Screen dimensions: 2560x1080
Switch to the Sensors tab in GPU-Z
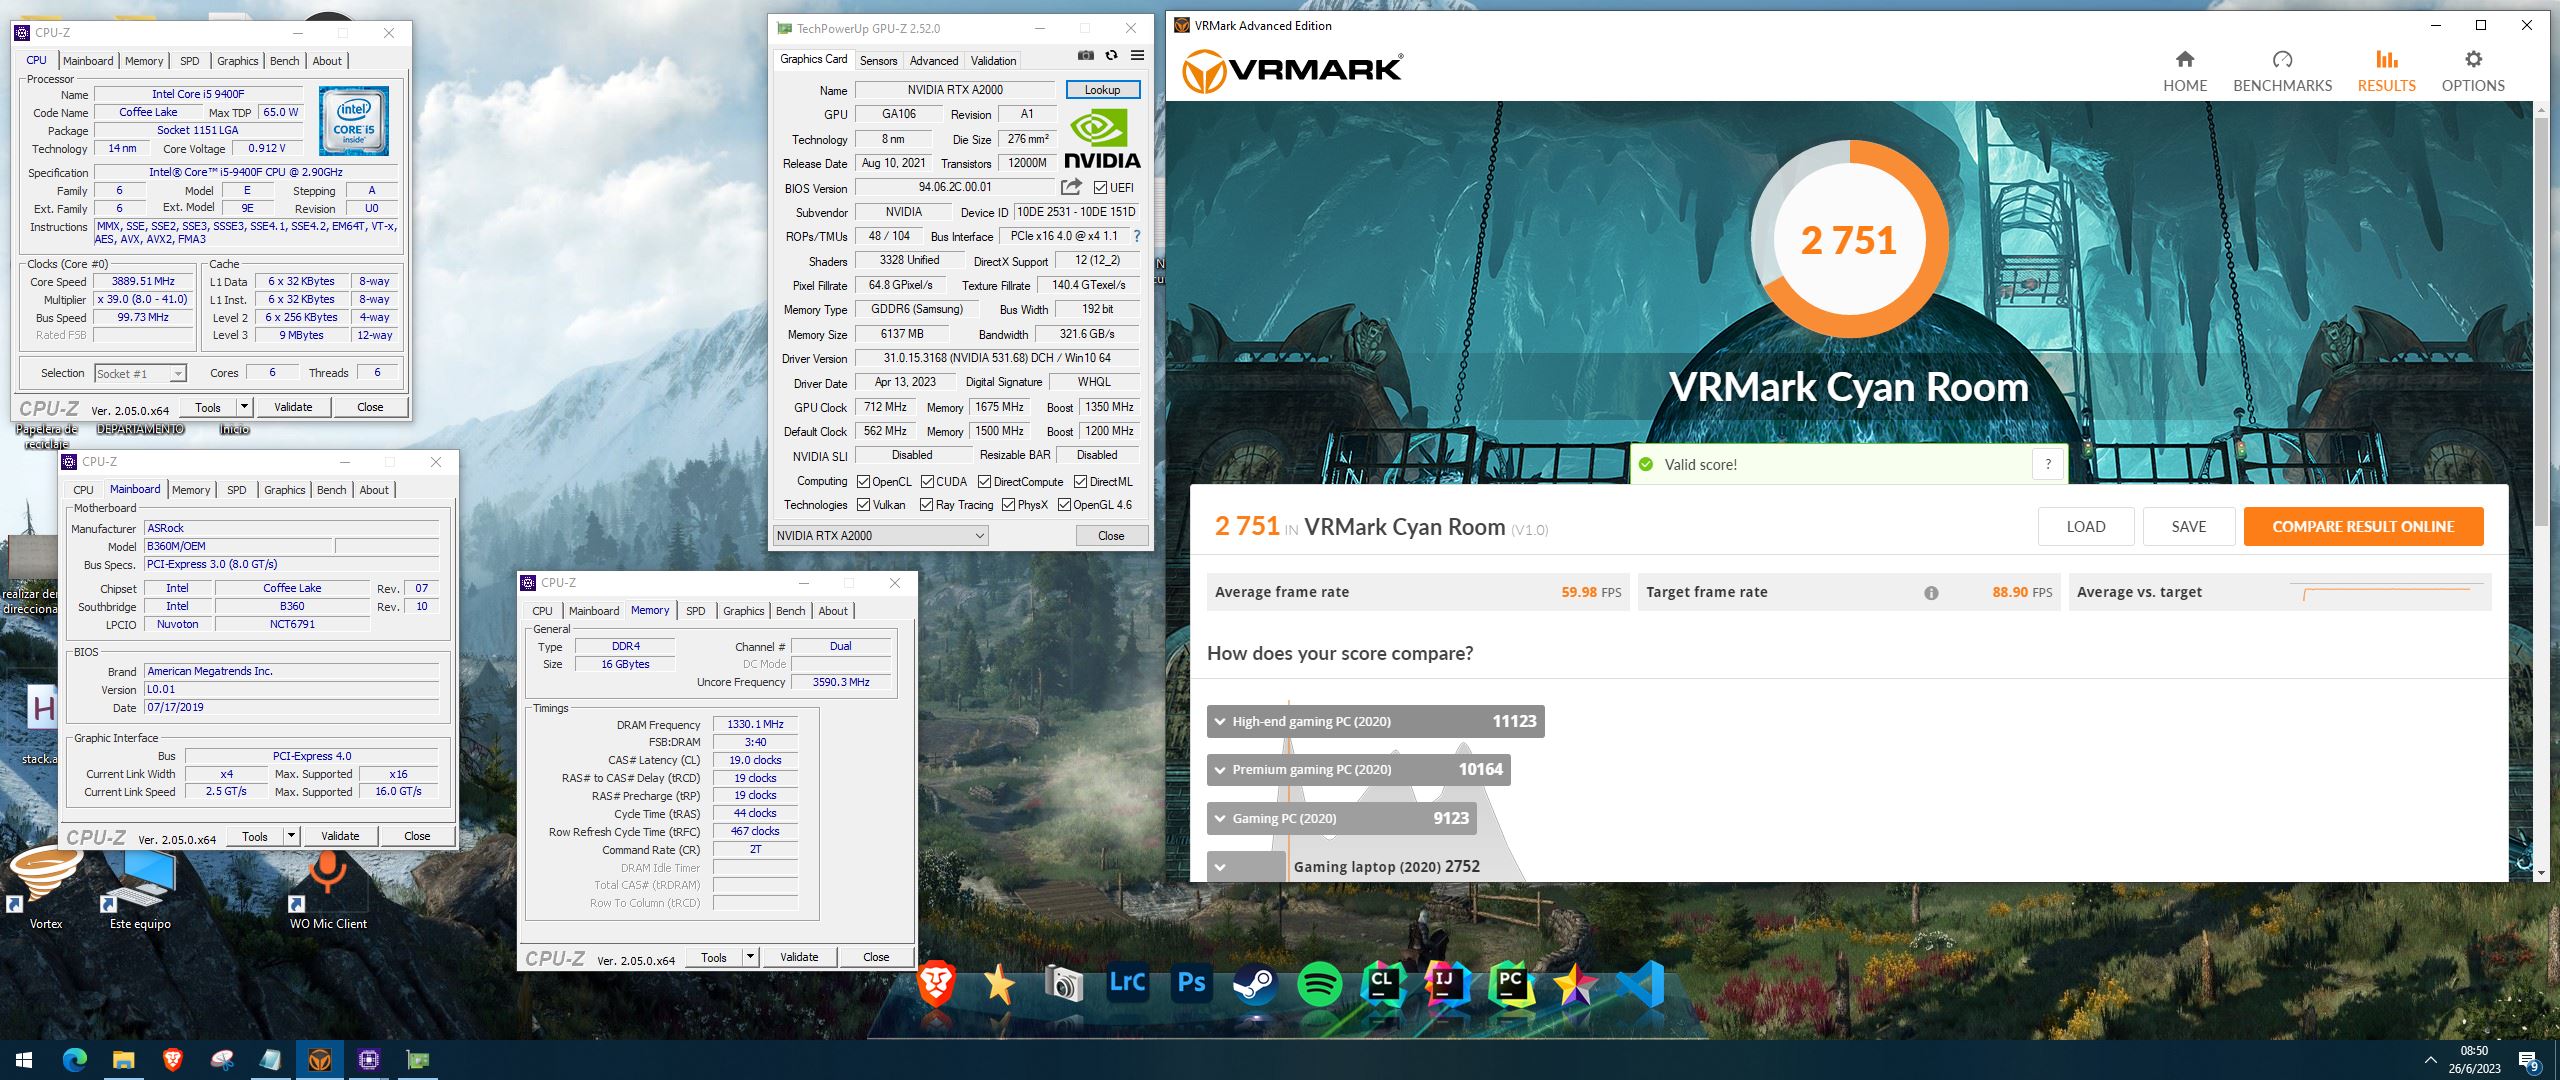(x=878, y=60)
